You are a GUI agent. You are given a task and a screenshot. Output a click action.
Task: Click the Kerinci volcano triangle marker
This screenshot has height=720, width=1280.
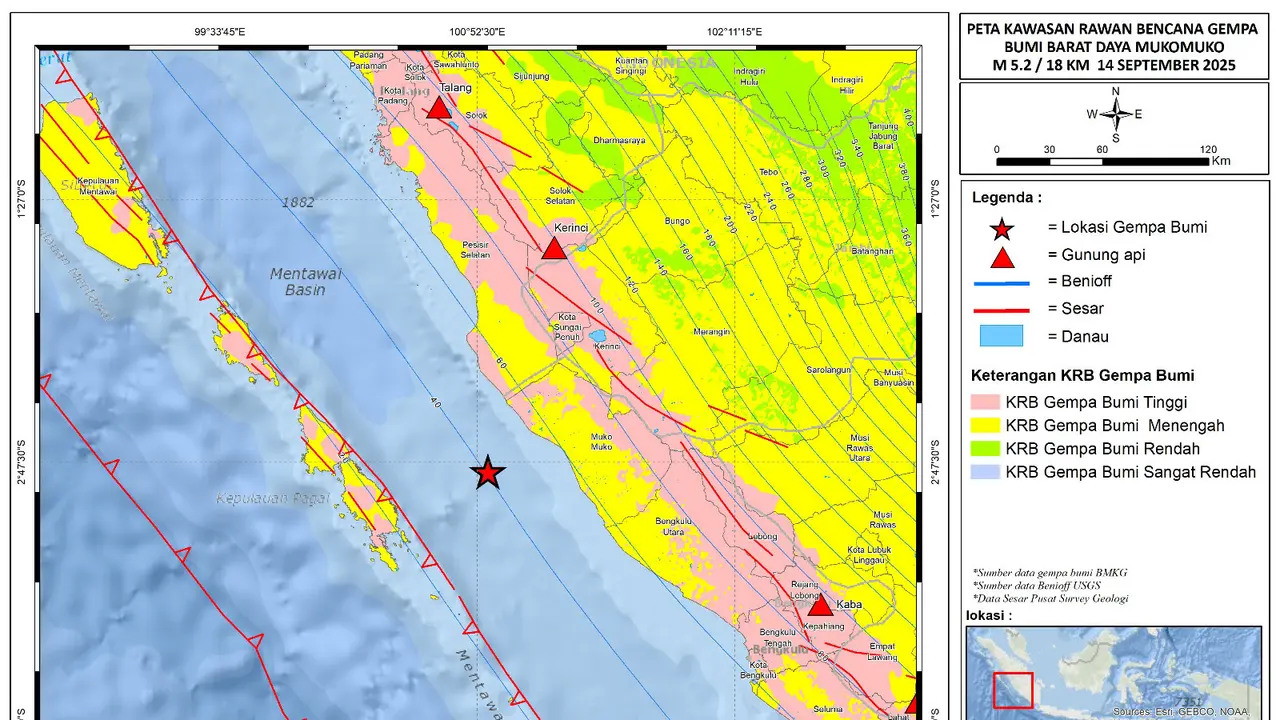[x=554, y=248]
